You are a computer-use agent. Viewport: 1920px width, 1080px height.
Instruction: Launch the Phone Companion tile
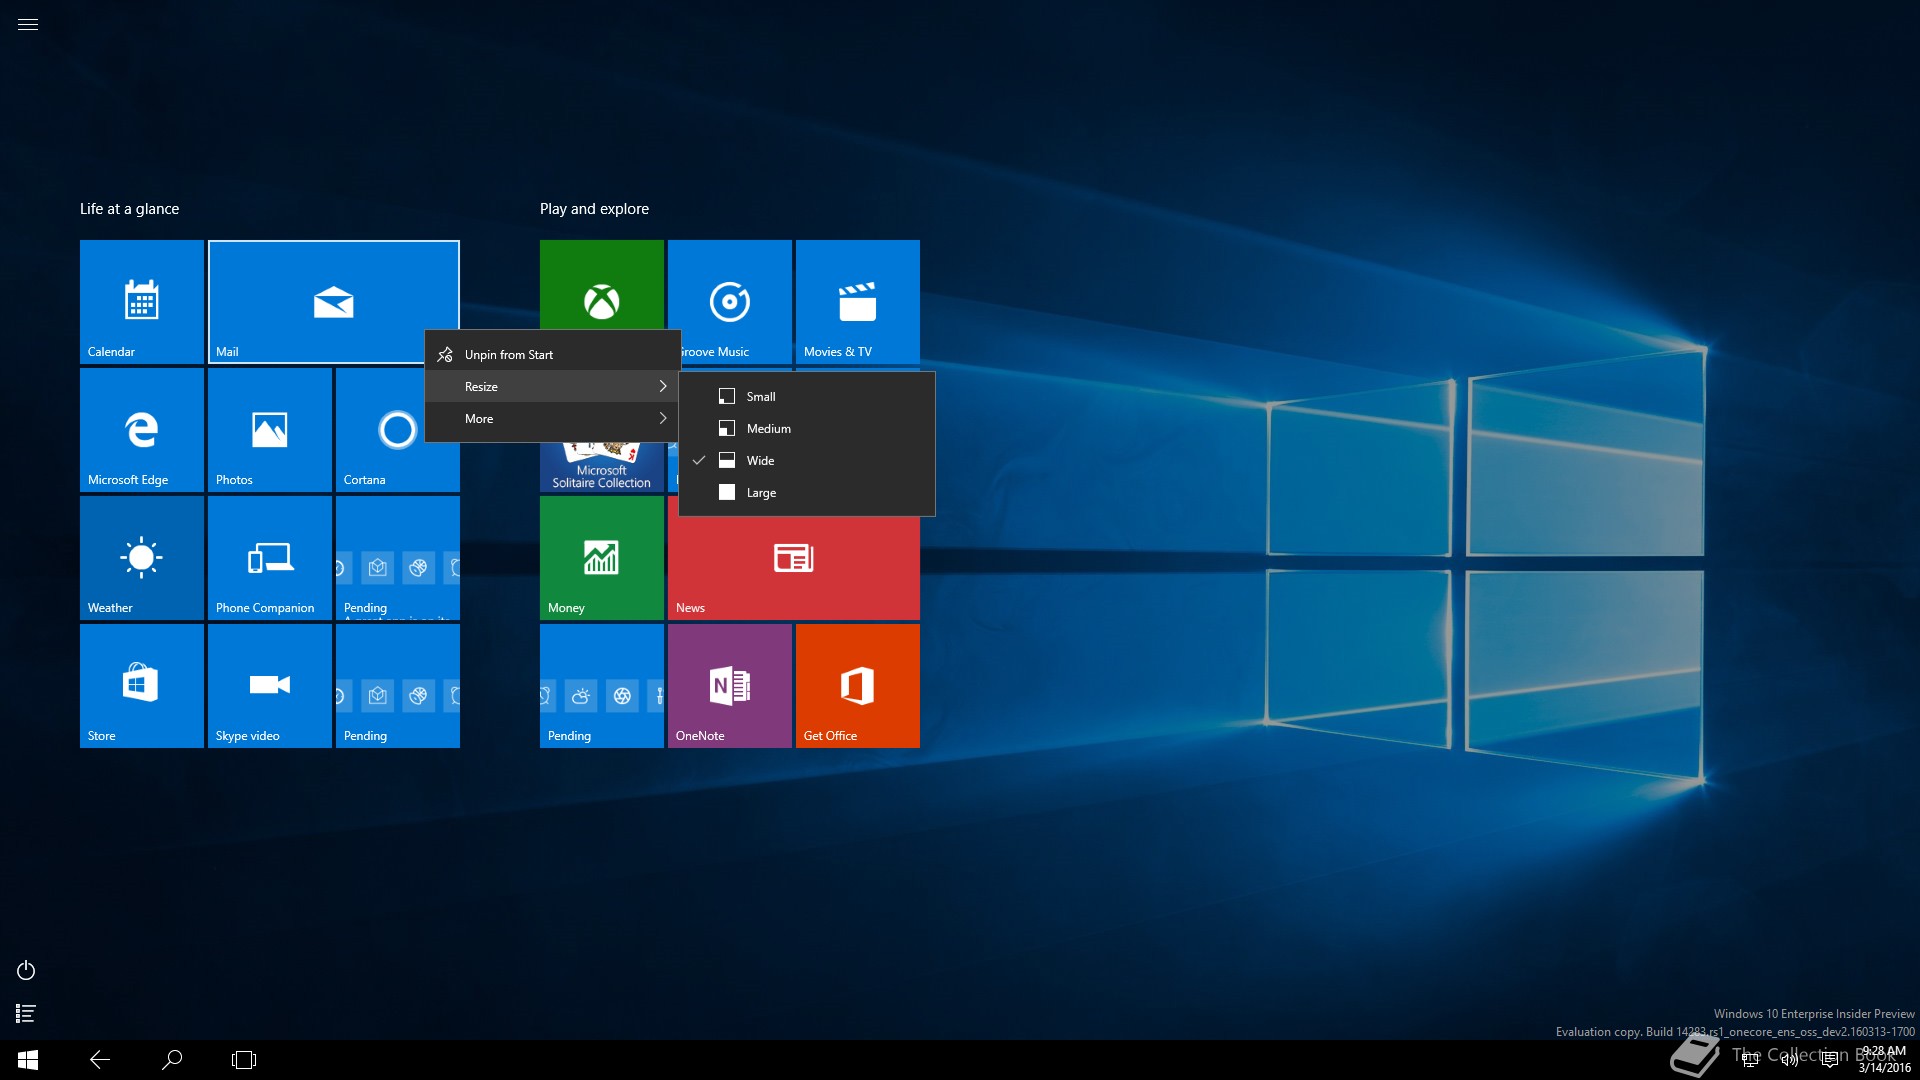pos(270,558)
